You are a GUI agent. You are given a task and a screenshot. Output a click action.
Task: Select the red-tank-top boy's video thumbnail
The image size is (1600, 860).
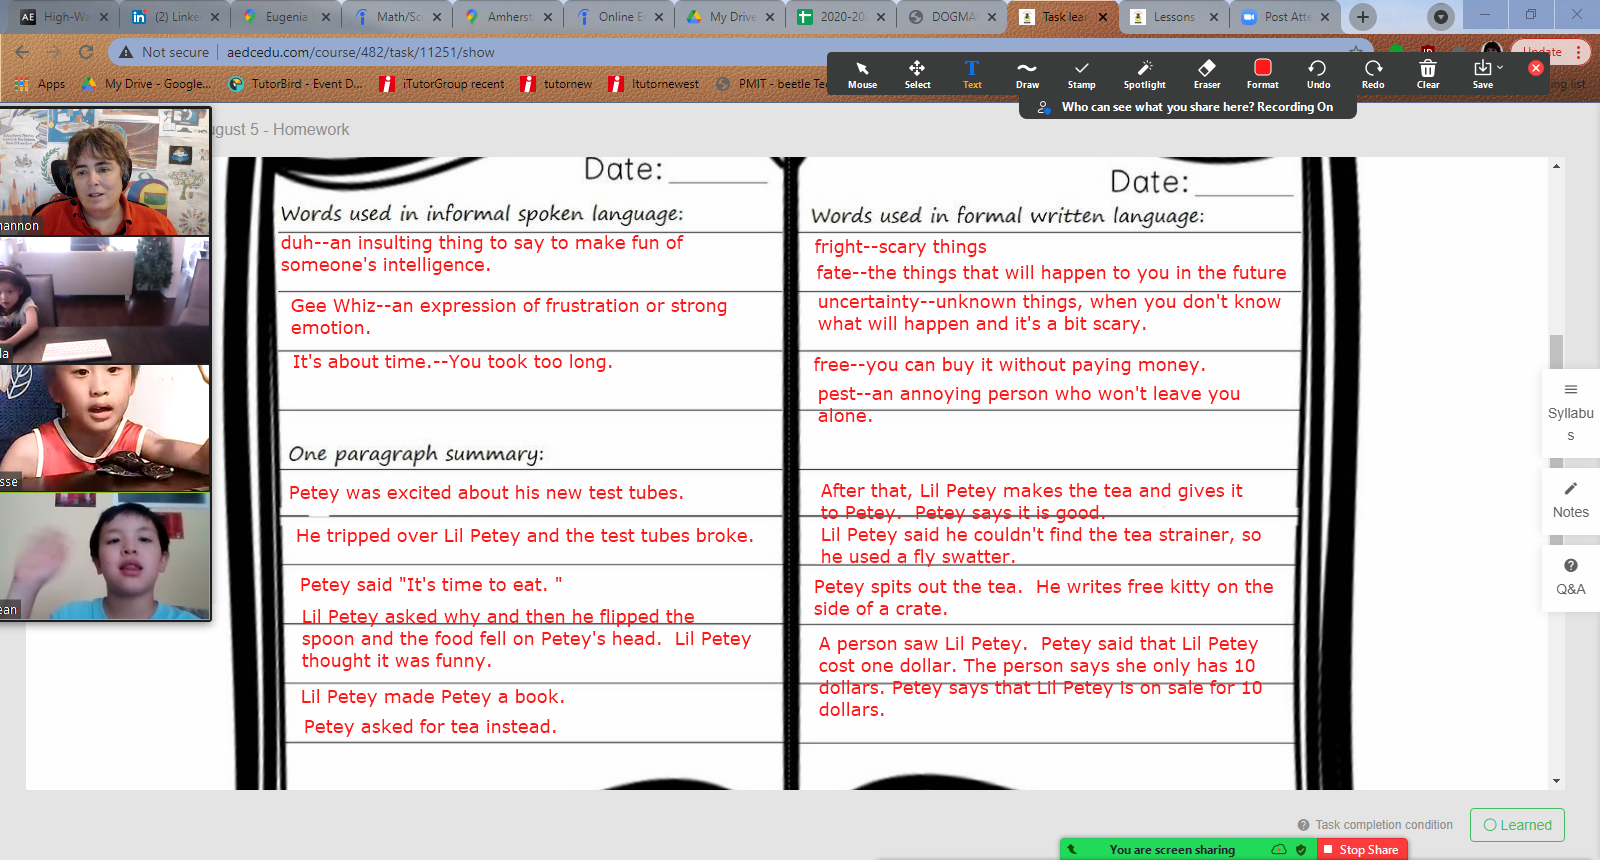coord(105,427)
